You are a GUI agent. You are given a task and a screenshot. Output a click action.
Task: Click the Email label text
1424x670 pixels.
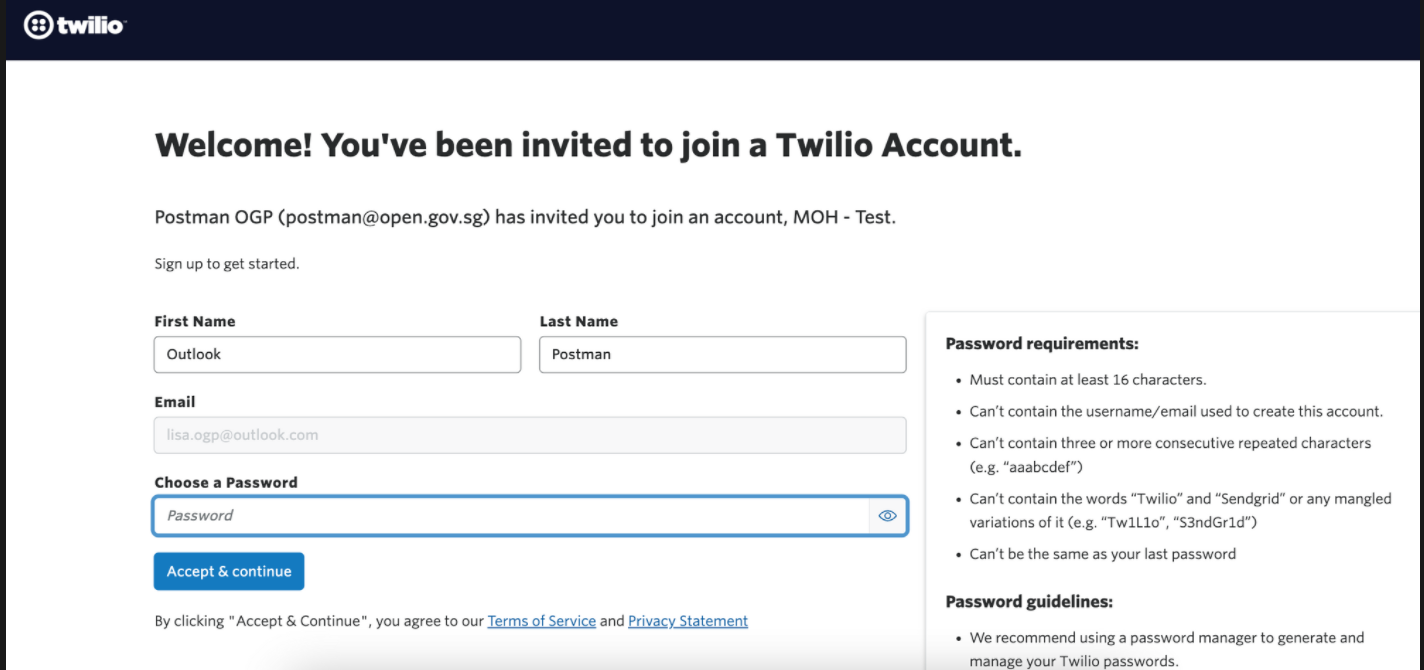[x=175, y=402]
